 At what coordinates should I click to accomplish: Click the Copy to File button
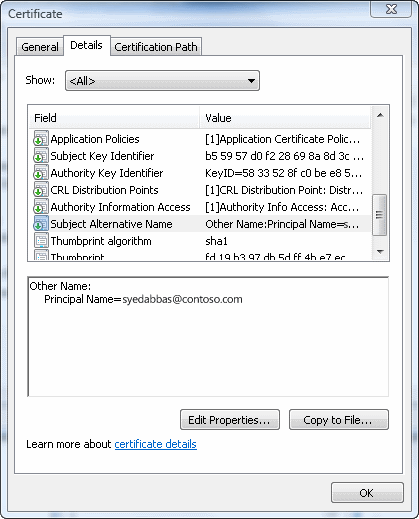[339, 420]
